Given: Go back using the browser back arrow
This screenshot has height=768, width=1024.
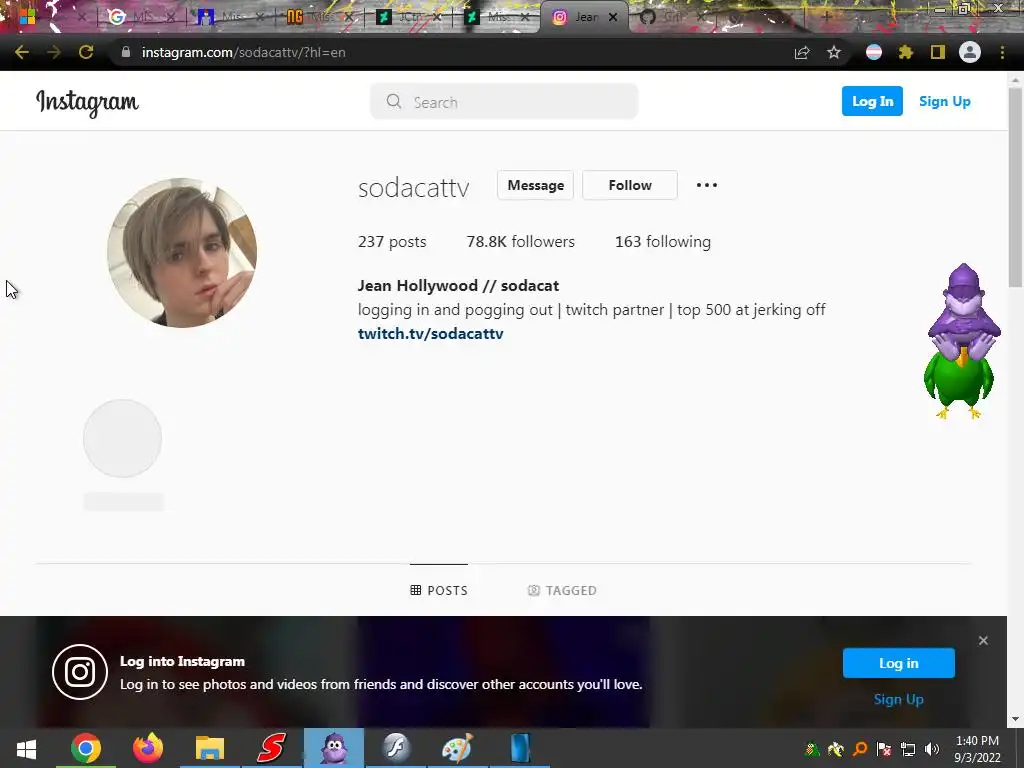Looking at the screenshot, I should 22,52.
